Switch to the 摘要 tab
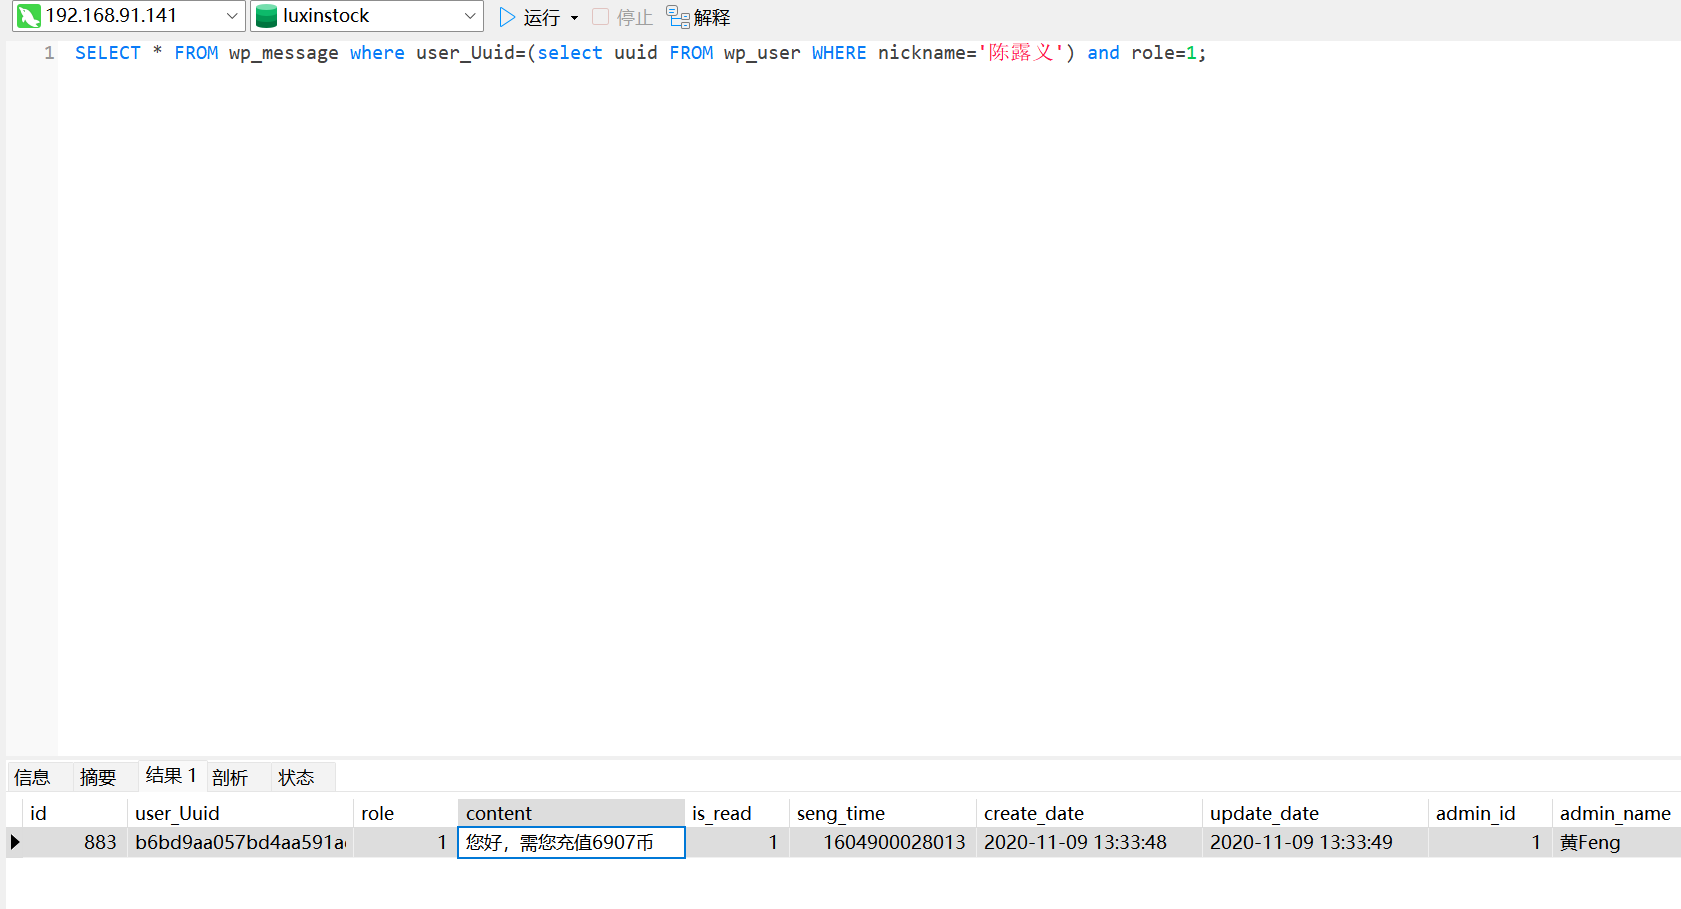Screen dimensions: 1681x909 click(98, 777)
